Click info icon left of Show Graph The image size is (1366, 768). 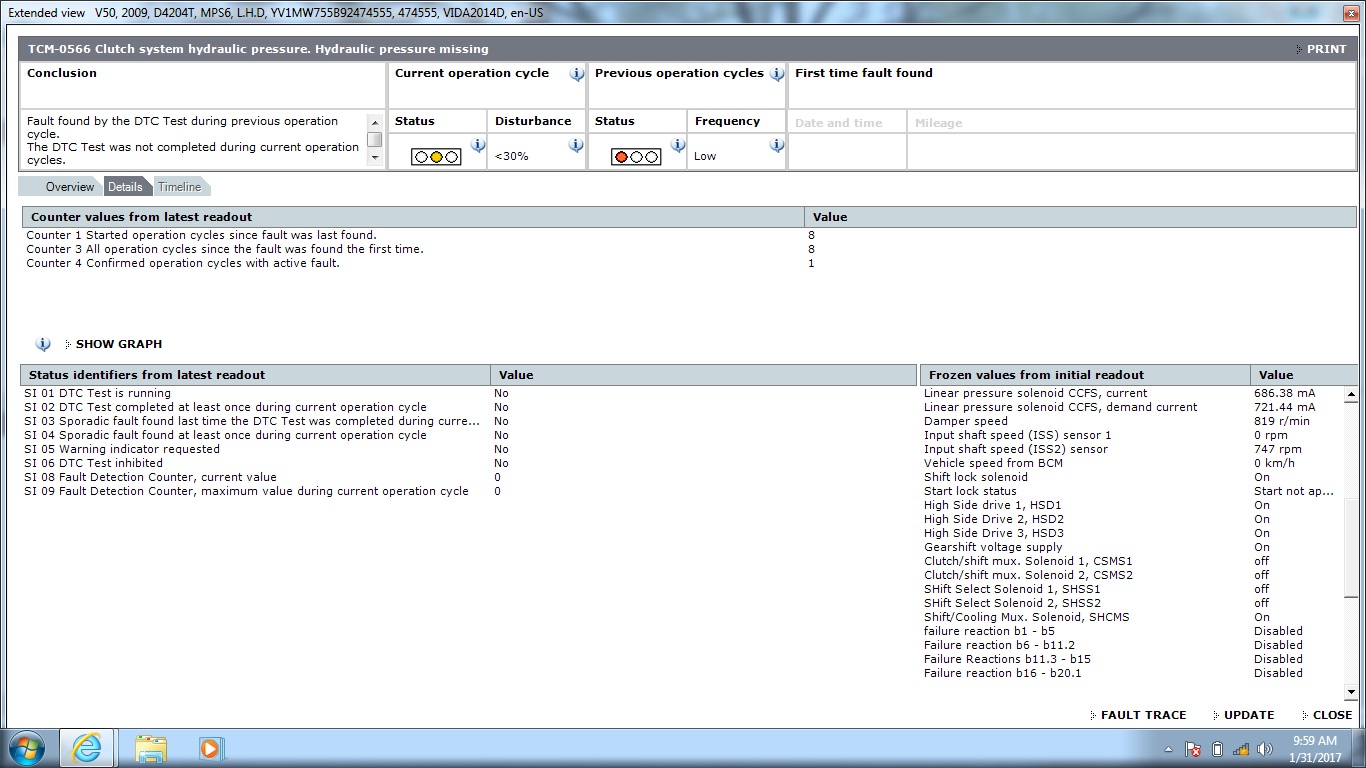tap(43, 344)
